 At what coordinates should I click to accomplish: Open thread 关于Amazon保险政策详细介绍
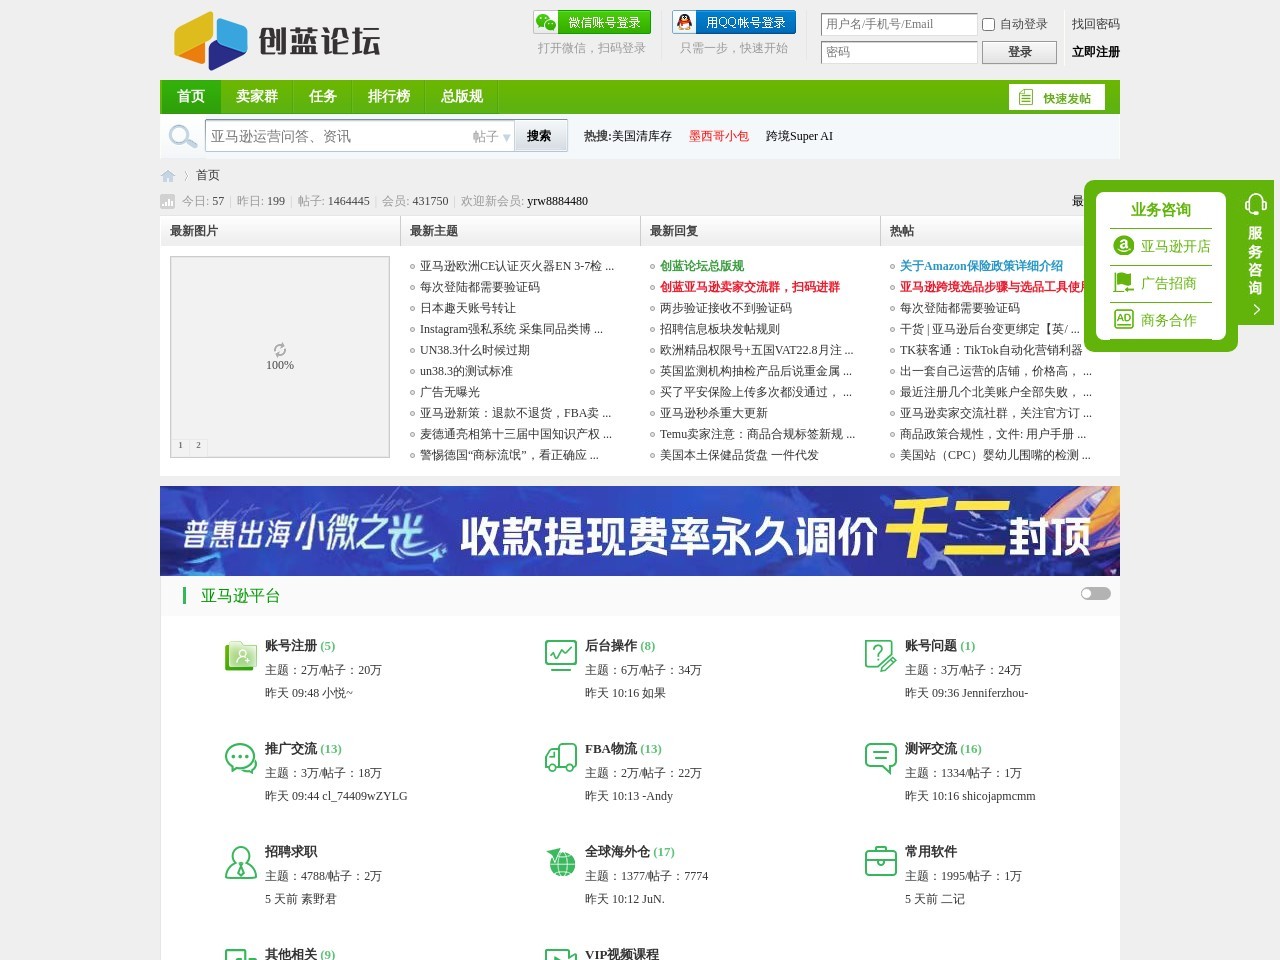(981, 266)
